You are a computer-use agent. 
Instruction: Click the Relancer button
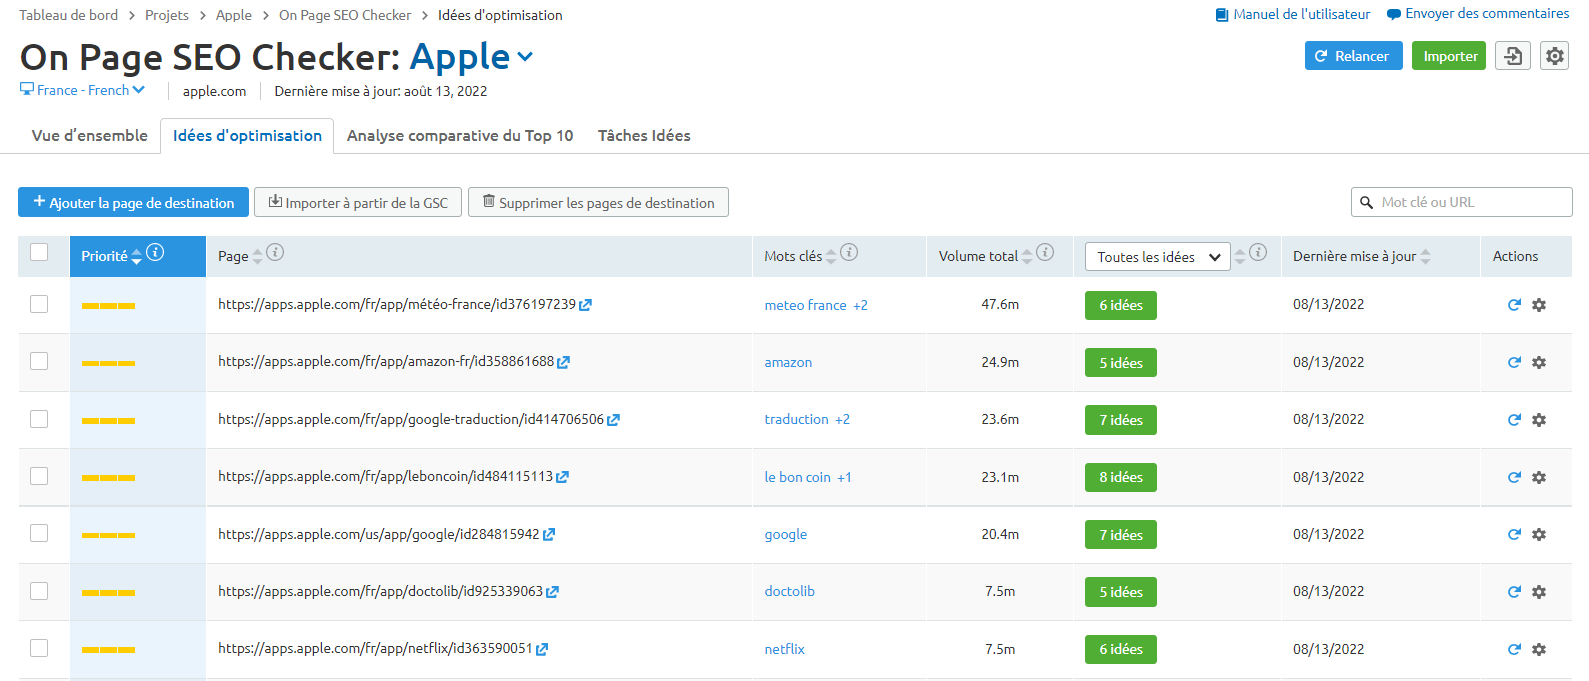coord(1354,56)
